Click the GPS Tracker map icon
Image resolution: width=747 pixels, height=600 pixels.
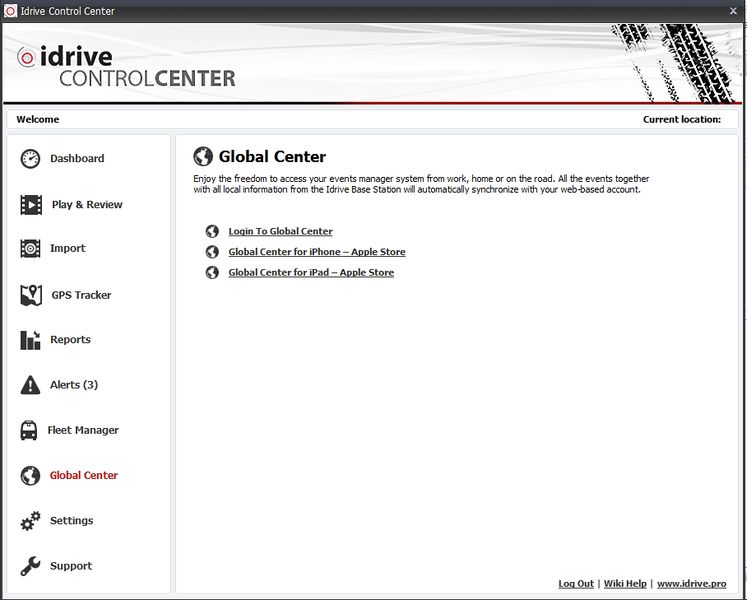click(31, 295)
